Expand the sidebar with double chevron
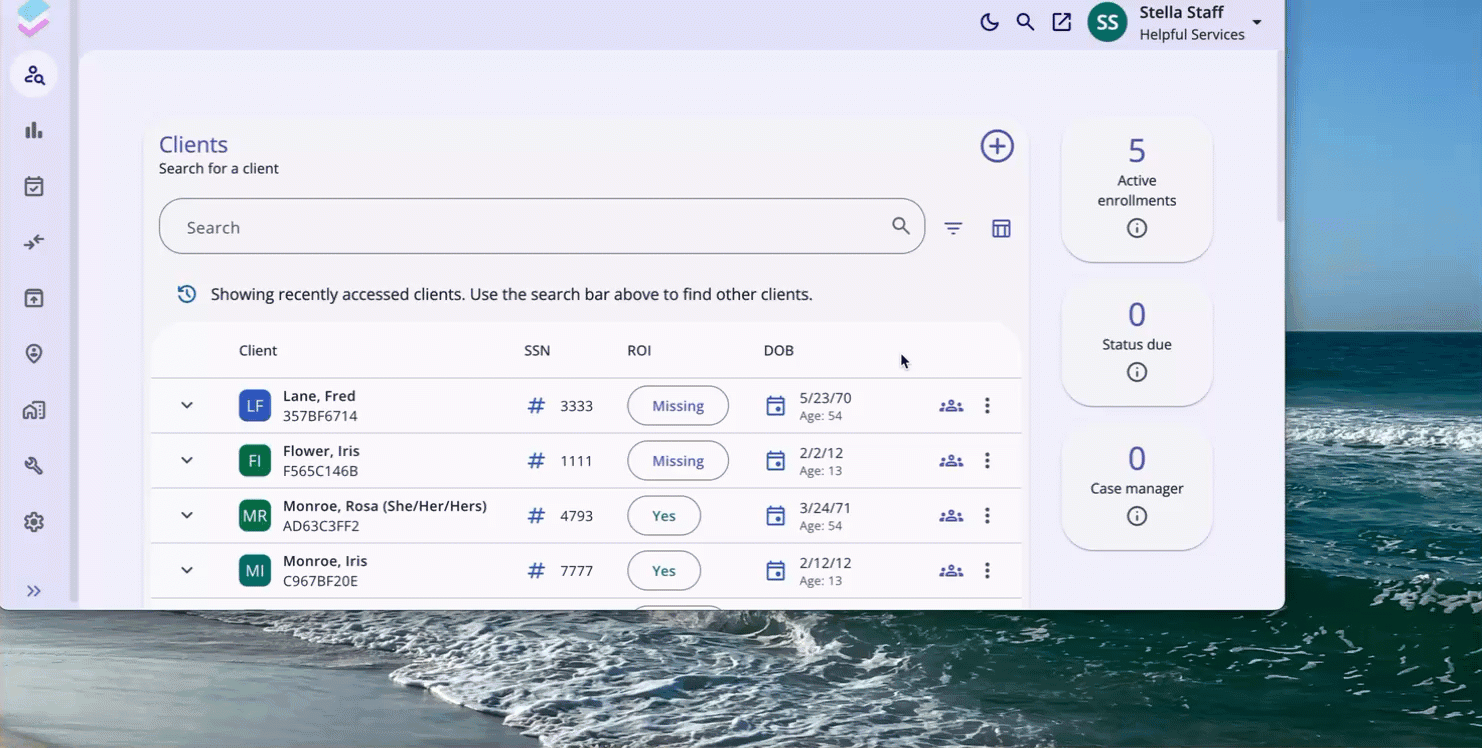Viewport: 1482px width, 748px height. [34, 591]
